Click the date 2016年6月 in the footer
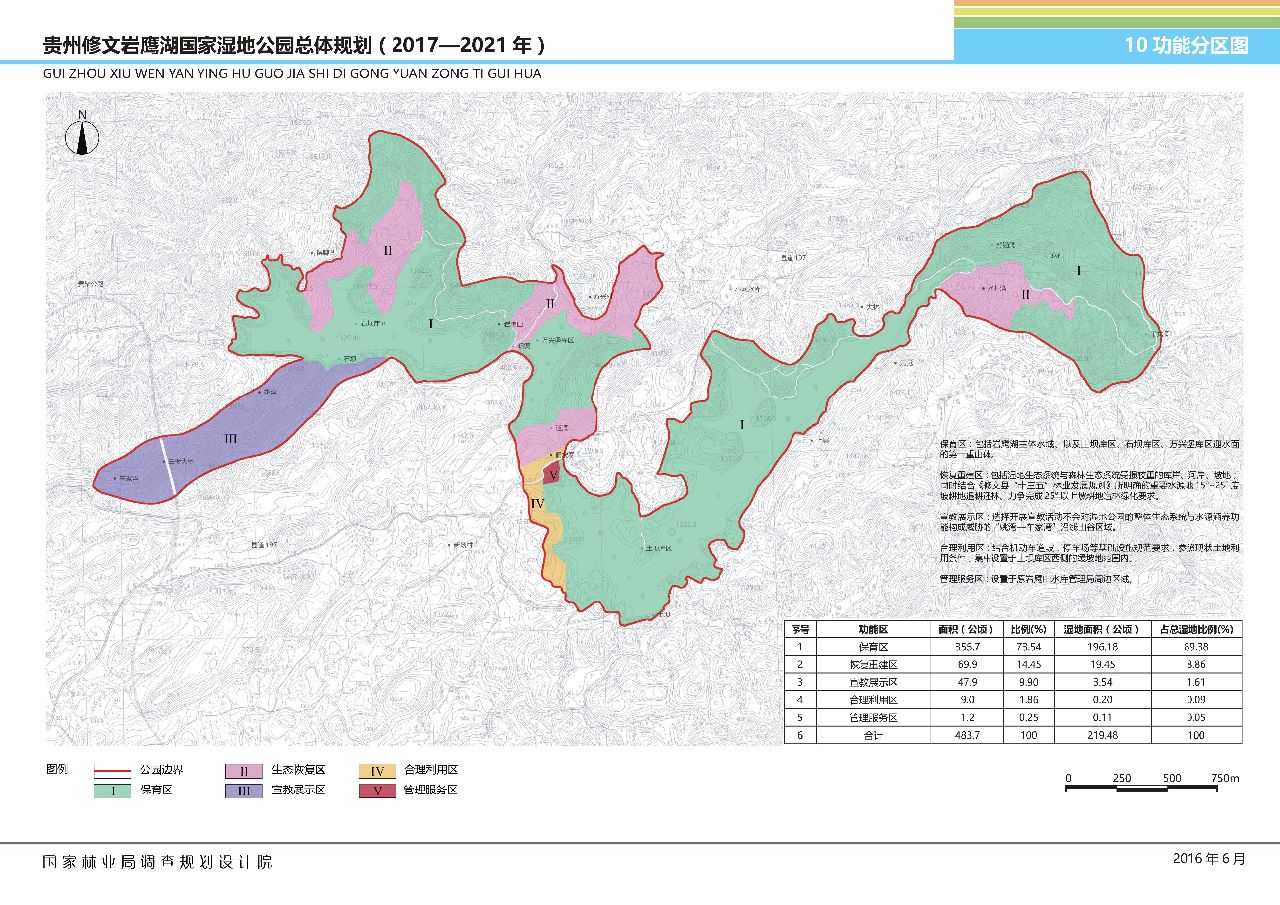This screenshot has height=905, width=1280. coord(1210,859)
